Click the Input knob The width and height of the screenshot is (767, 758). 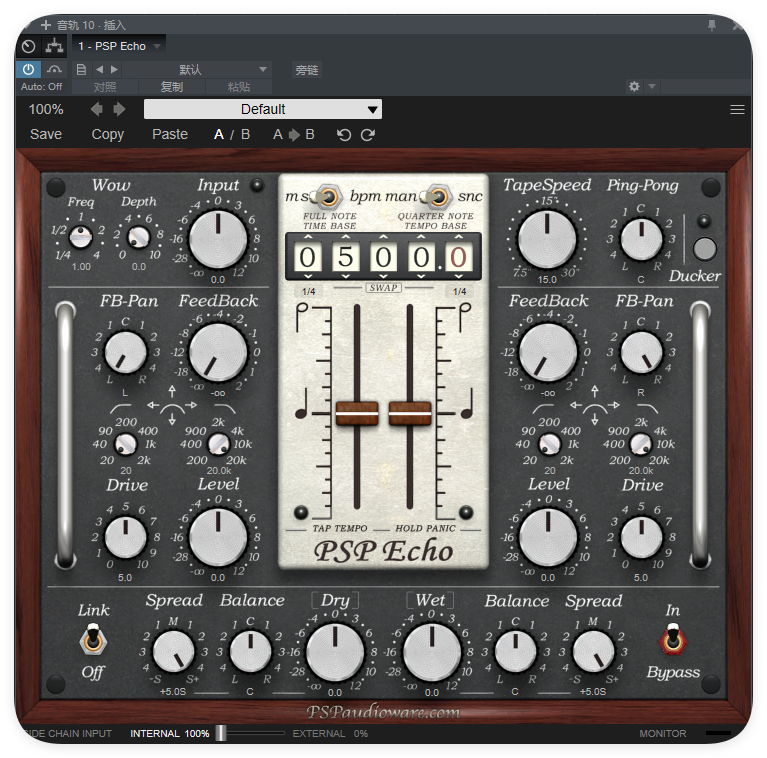click(218, 239)
